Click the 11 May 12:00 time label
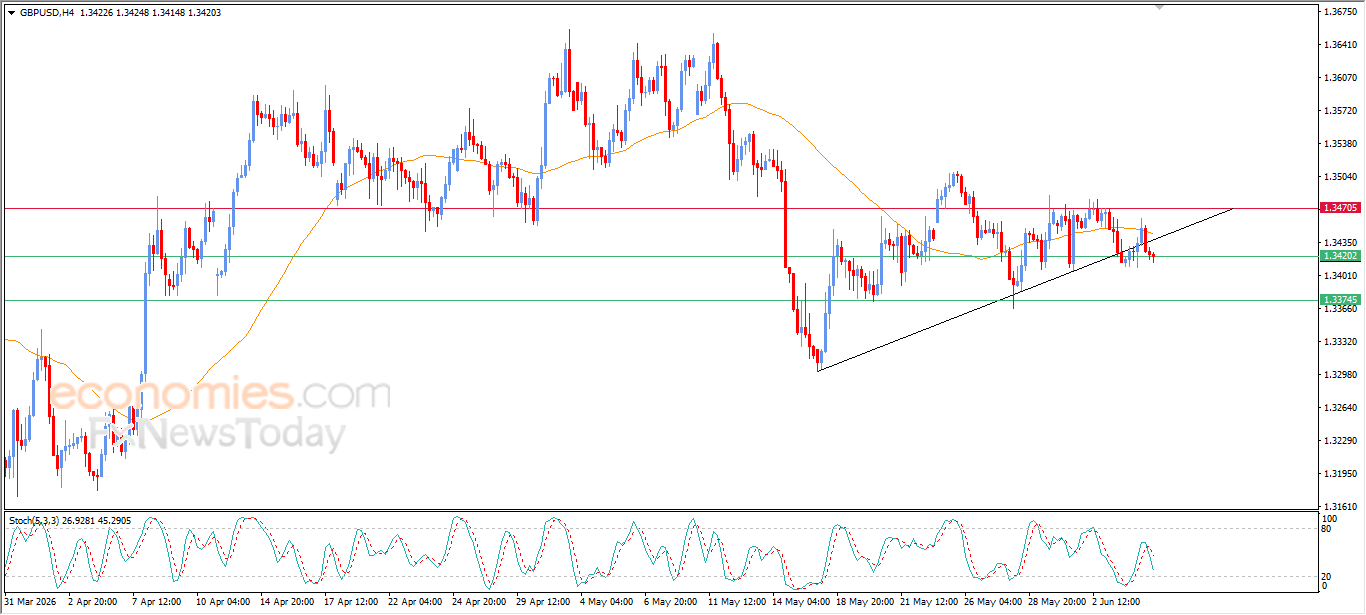This screenshot has width=1366, height=615. pyautogui.click(x=735, y=603)
